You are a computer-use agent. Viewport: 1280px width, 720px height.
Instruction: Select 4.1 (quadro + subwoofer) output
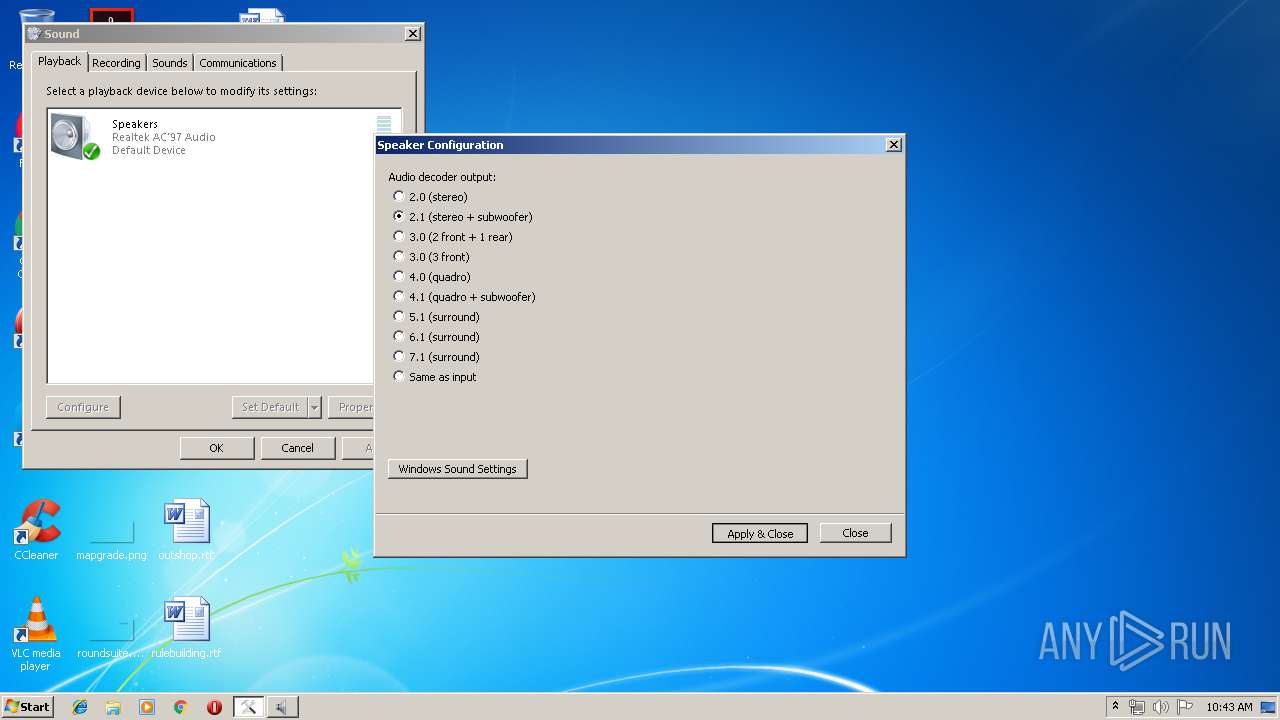[x=399, y=297]
